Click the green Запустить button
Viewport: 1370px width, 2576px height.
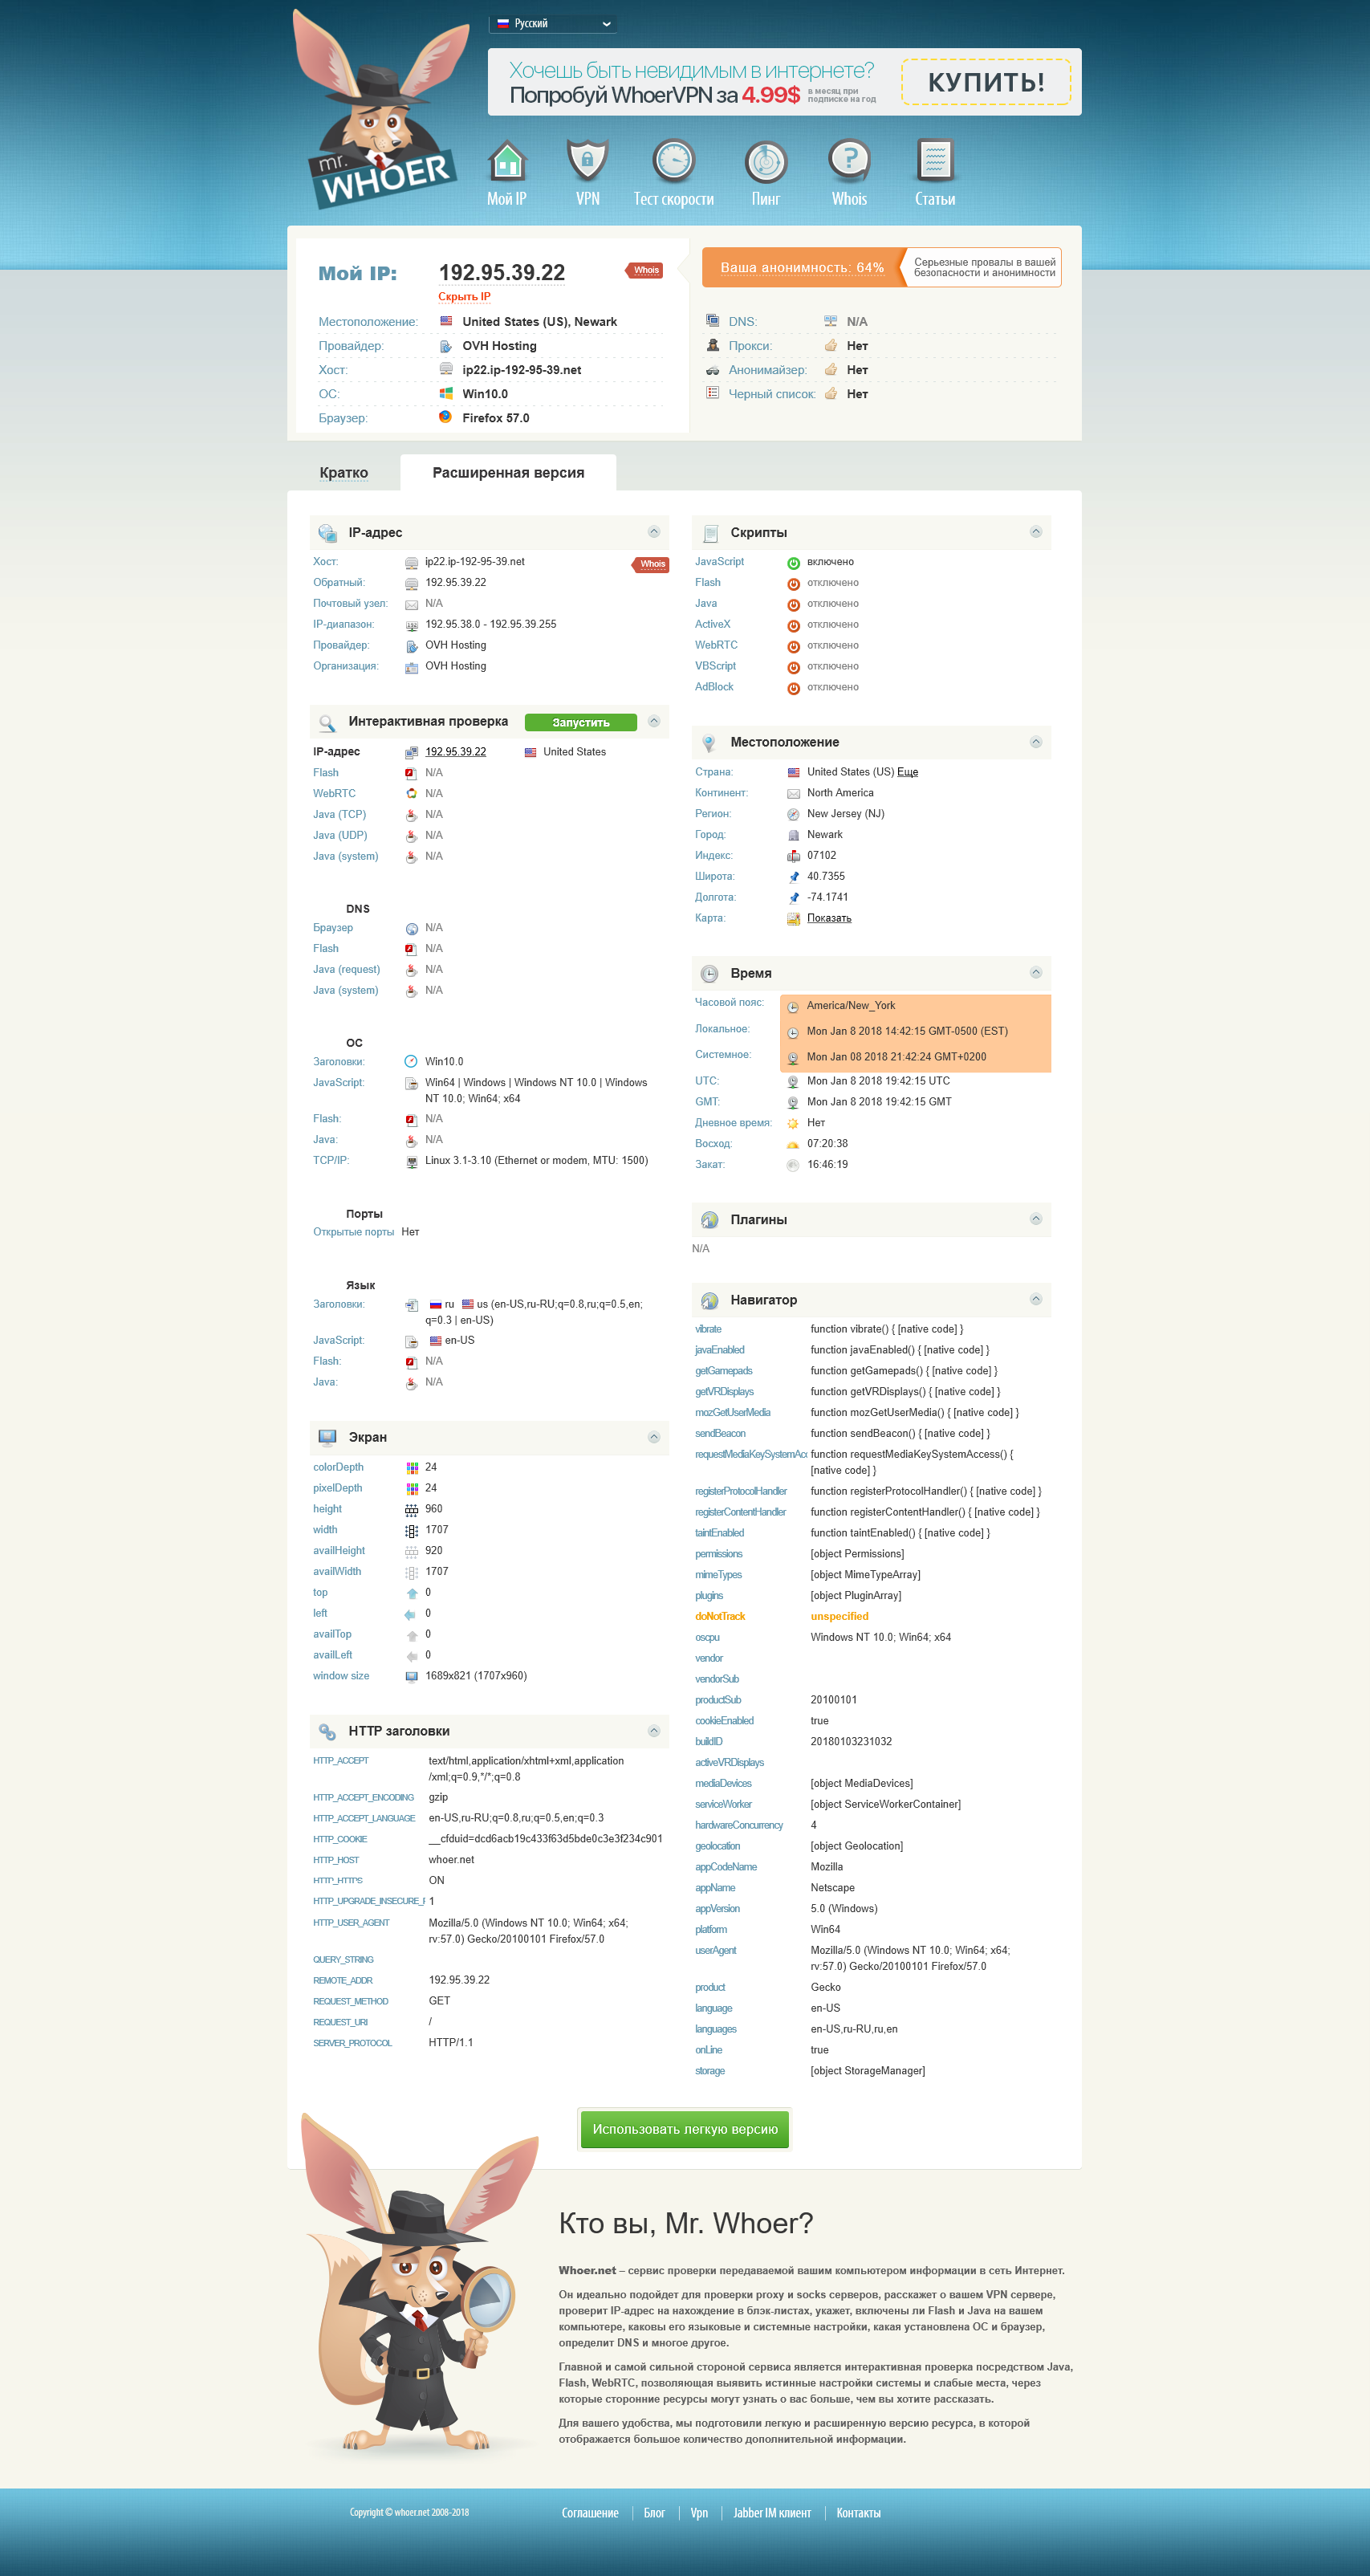[x=581, y=722]
